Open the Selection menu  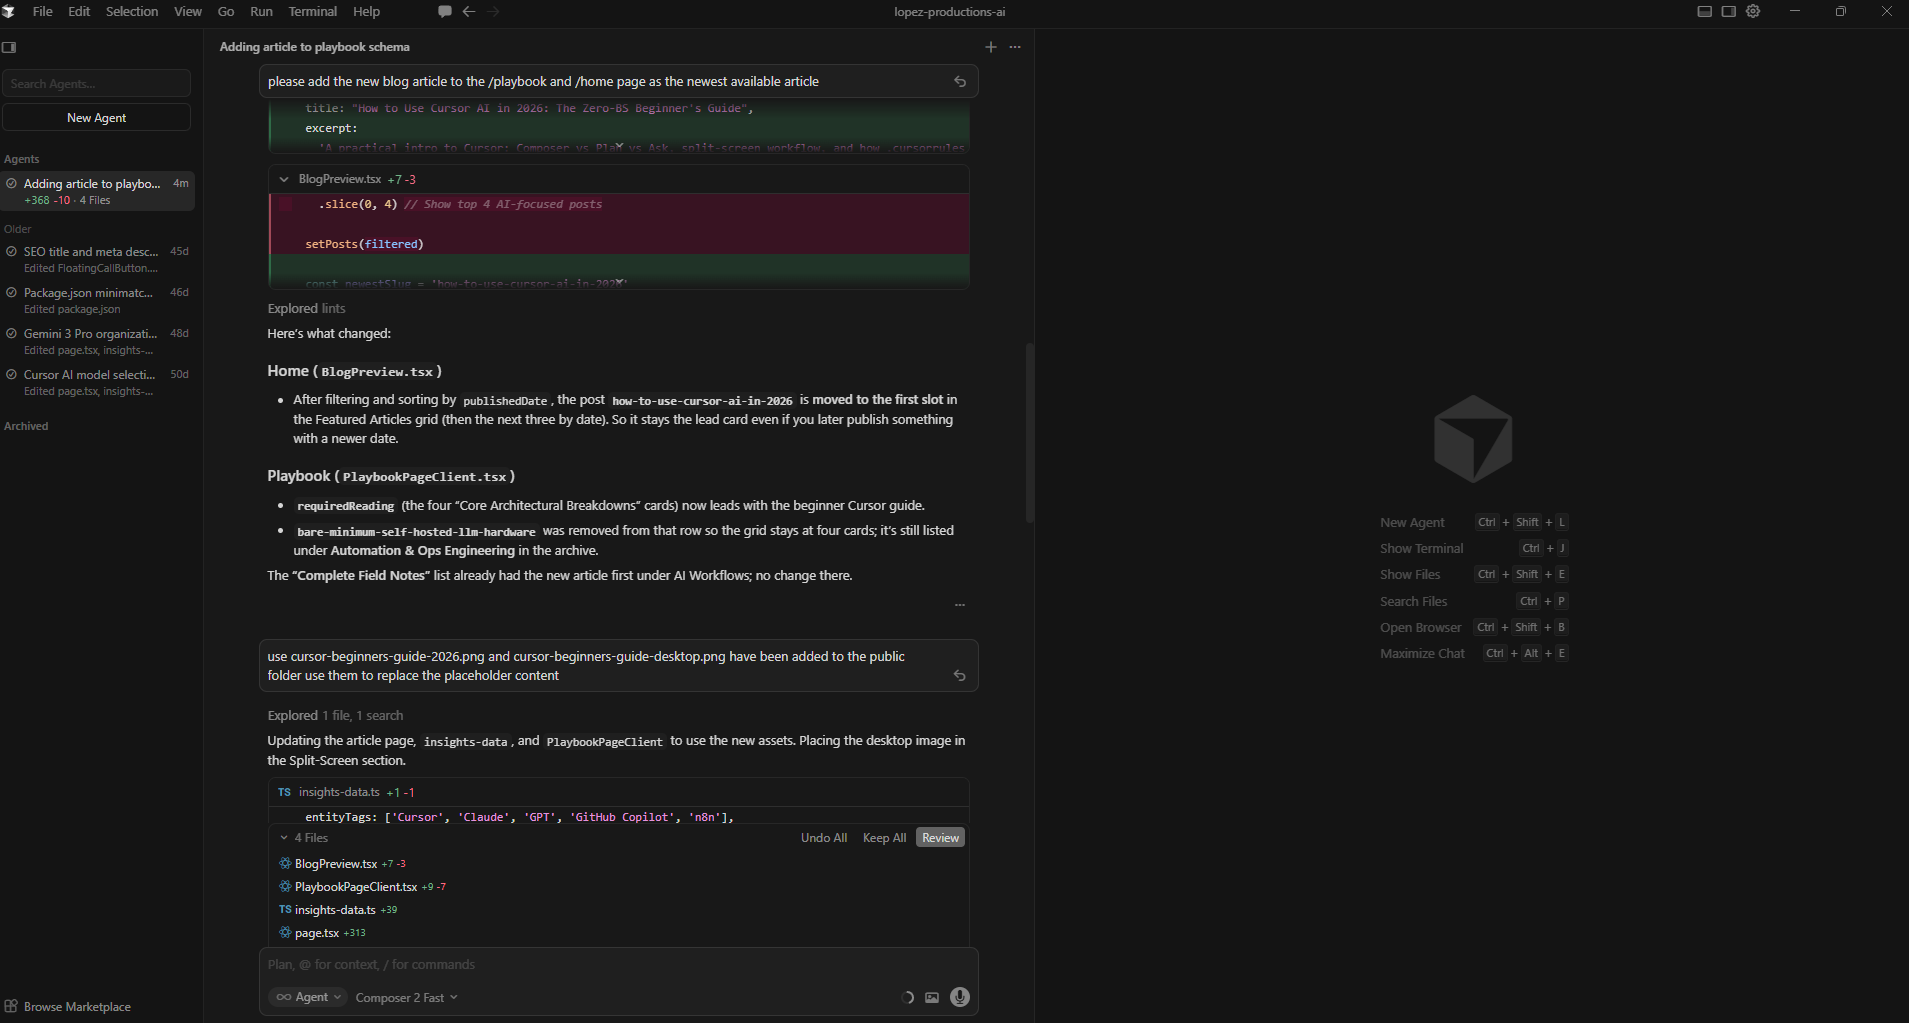tap(132, 12)
